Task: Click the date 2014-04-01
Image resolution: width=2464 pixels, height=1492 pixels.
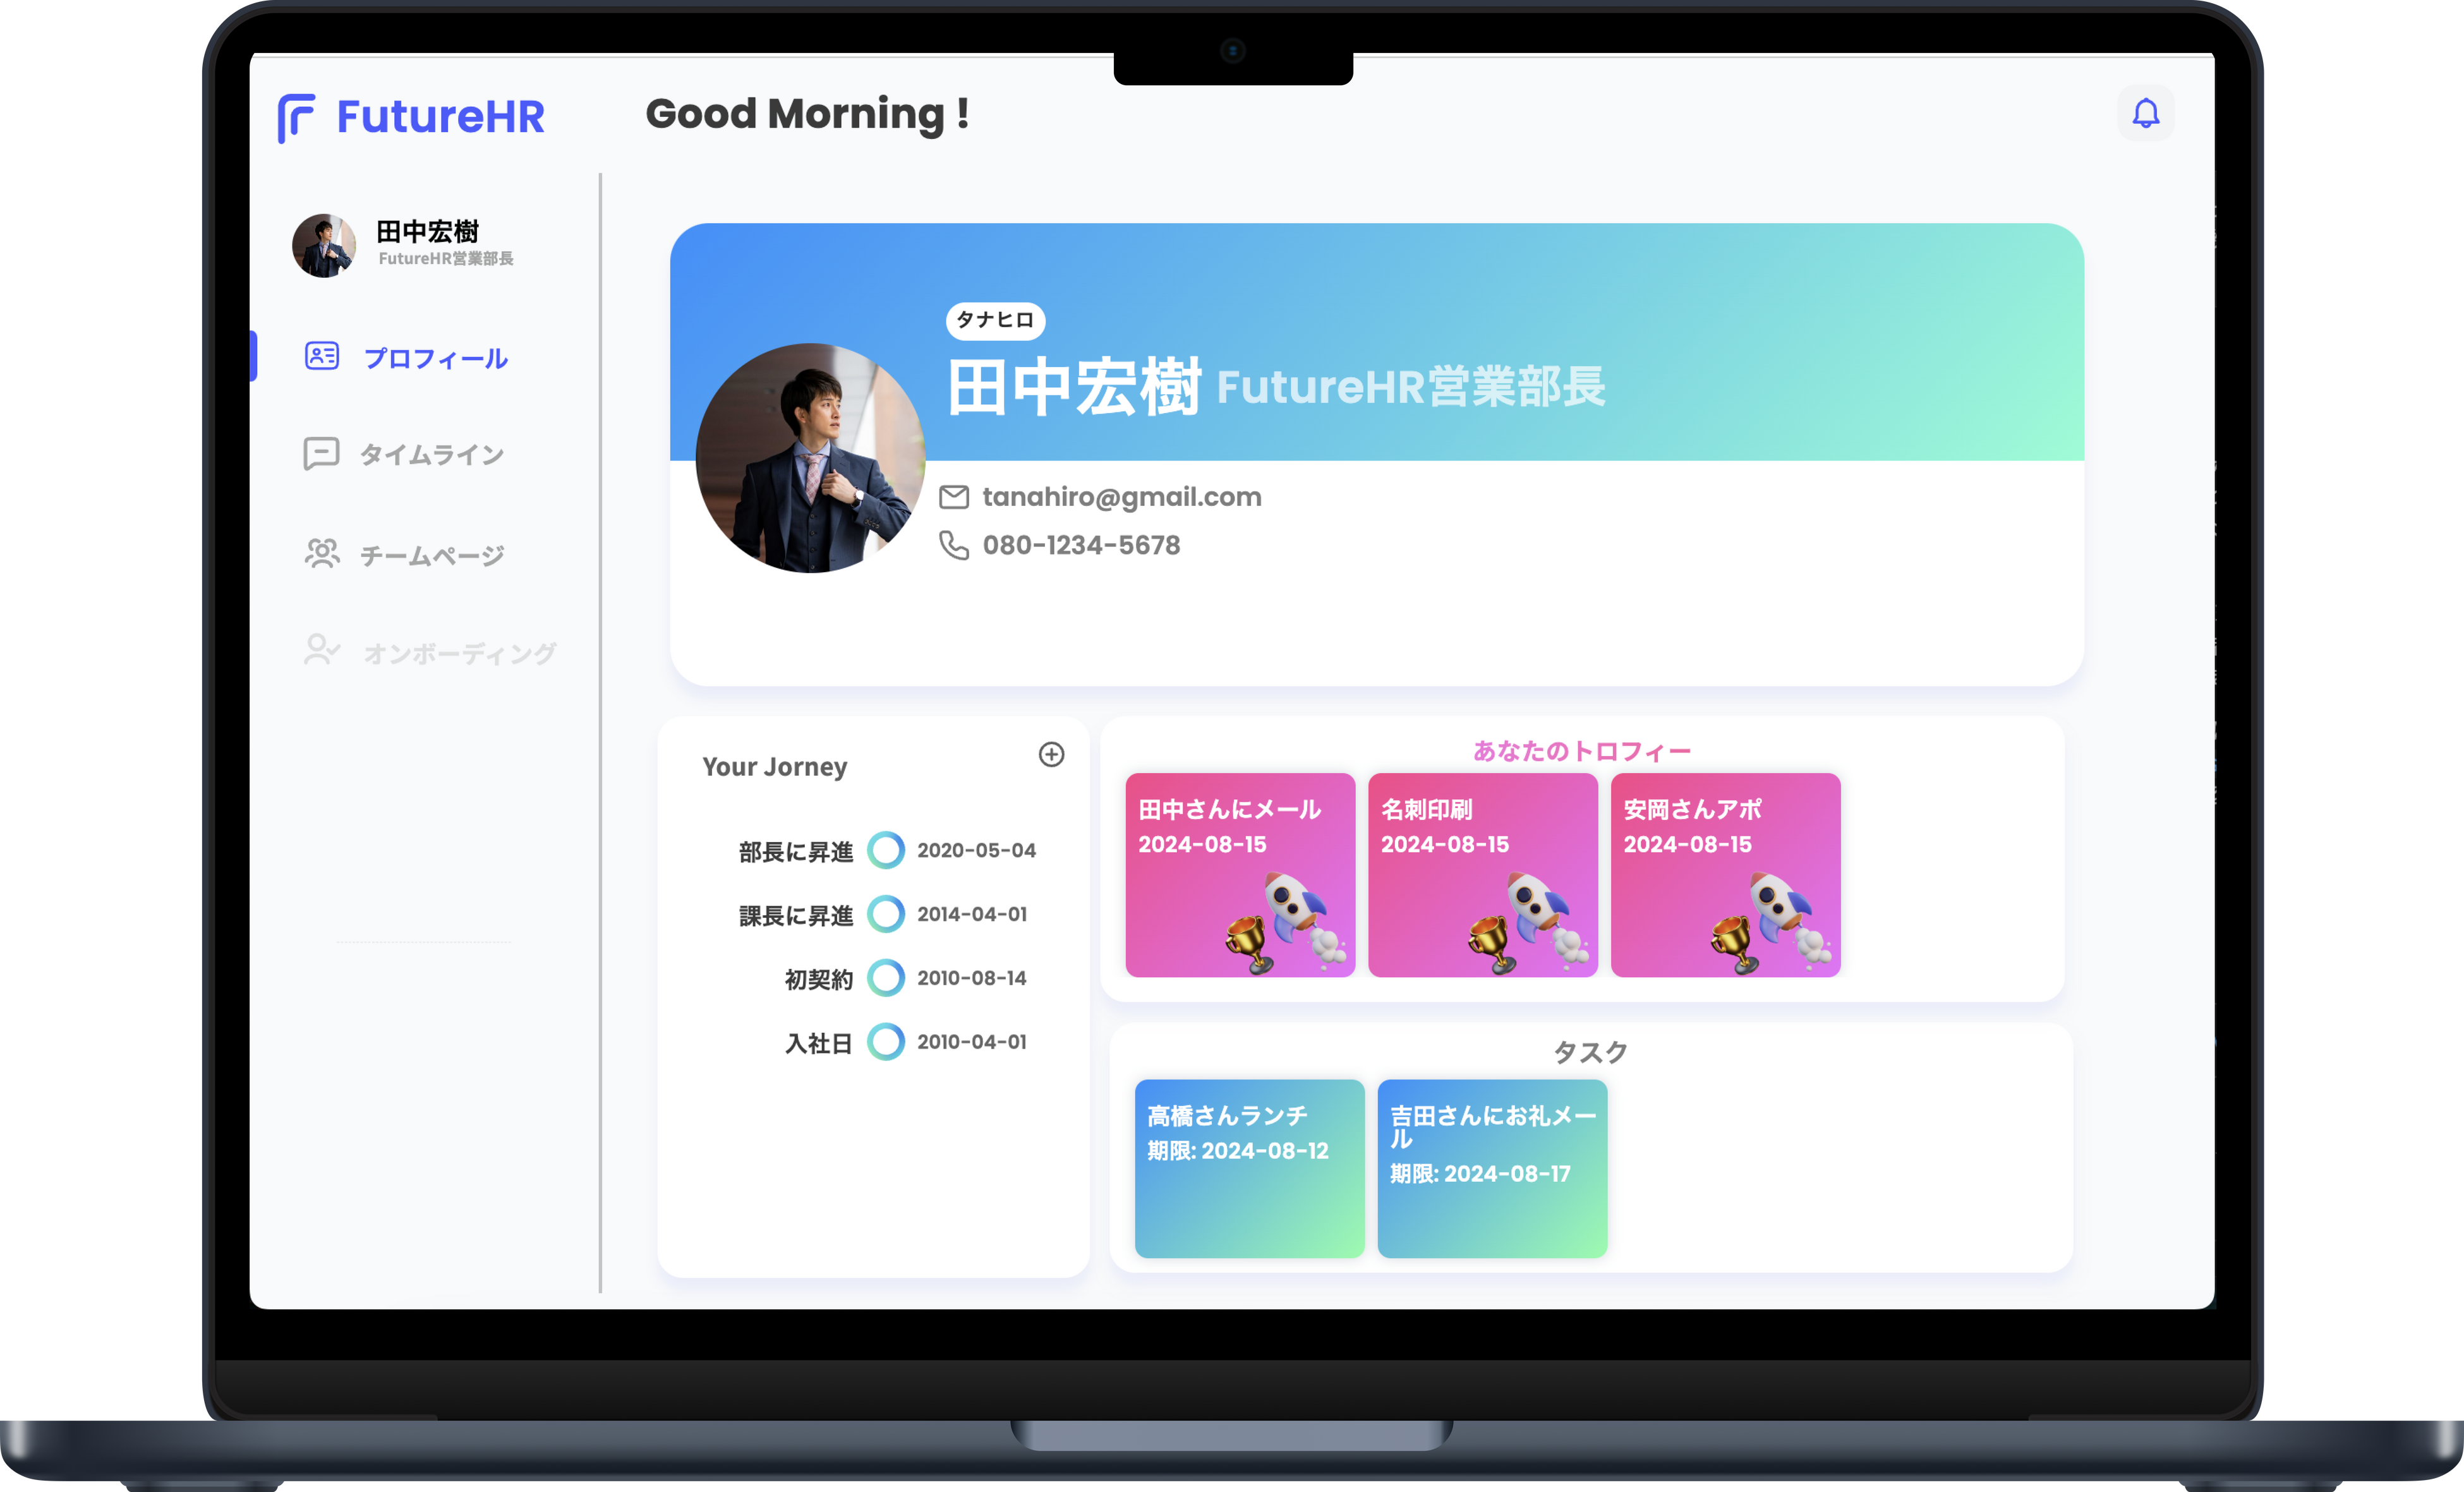Action: pos(972,914)
